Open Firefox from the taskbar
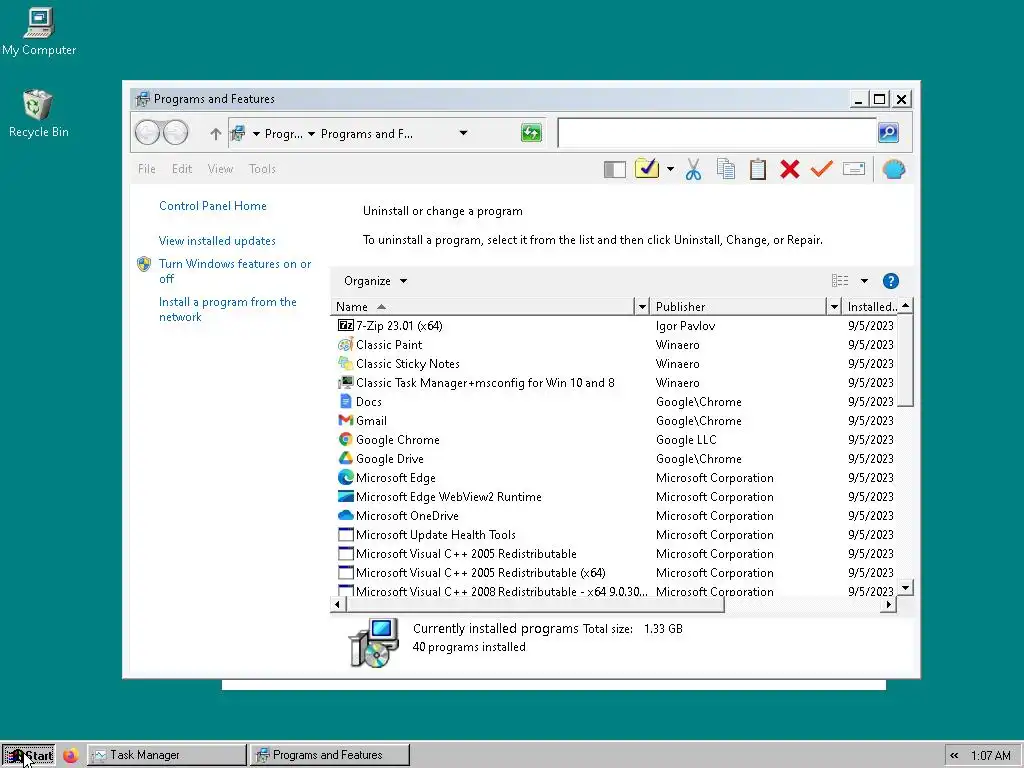The height and width of the screenshot is (768, 1024). point(71,755)
